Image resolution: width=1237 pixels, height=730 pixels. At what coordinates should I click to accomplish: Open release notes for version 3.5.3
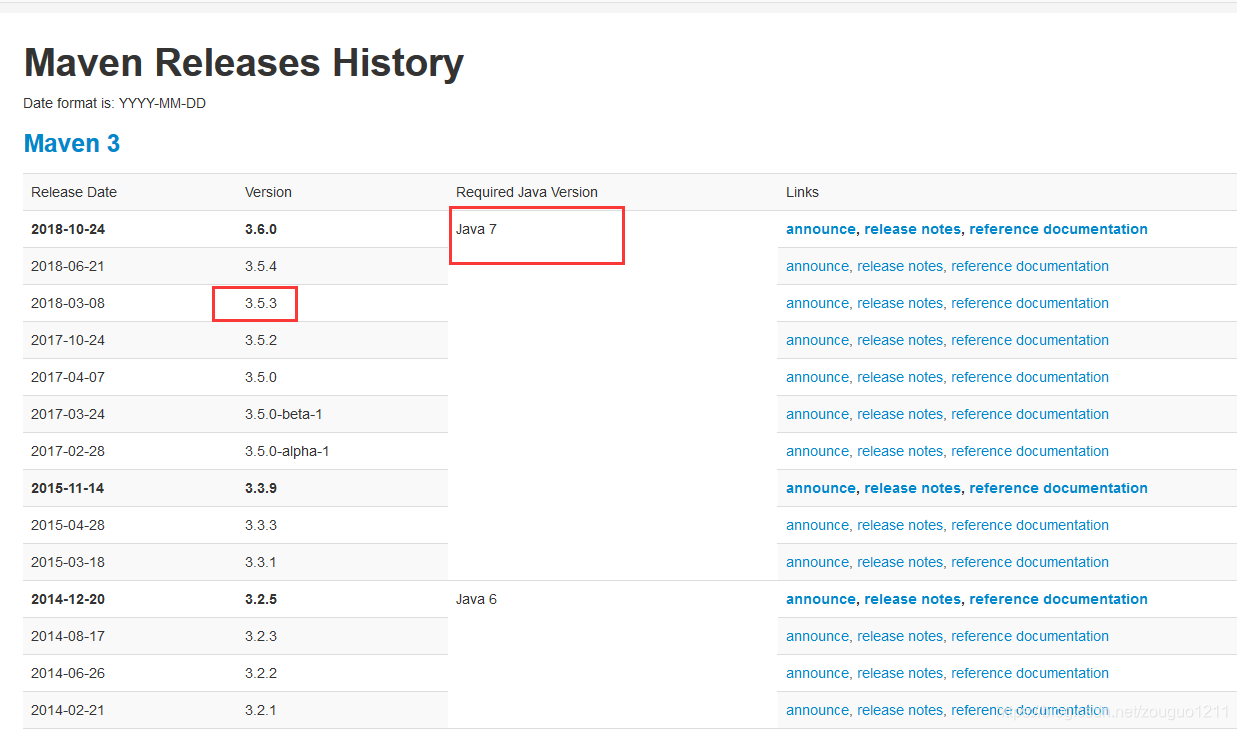900,303
